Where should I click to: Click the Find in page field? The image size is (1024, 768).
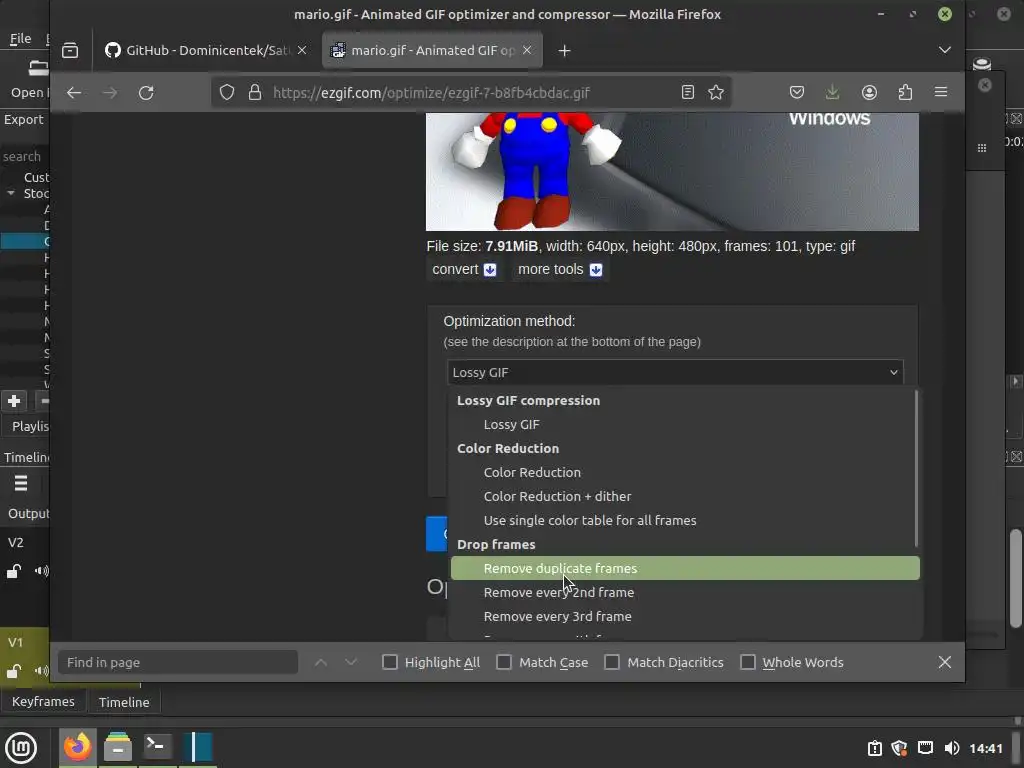[x=178, y=662]
